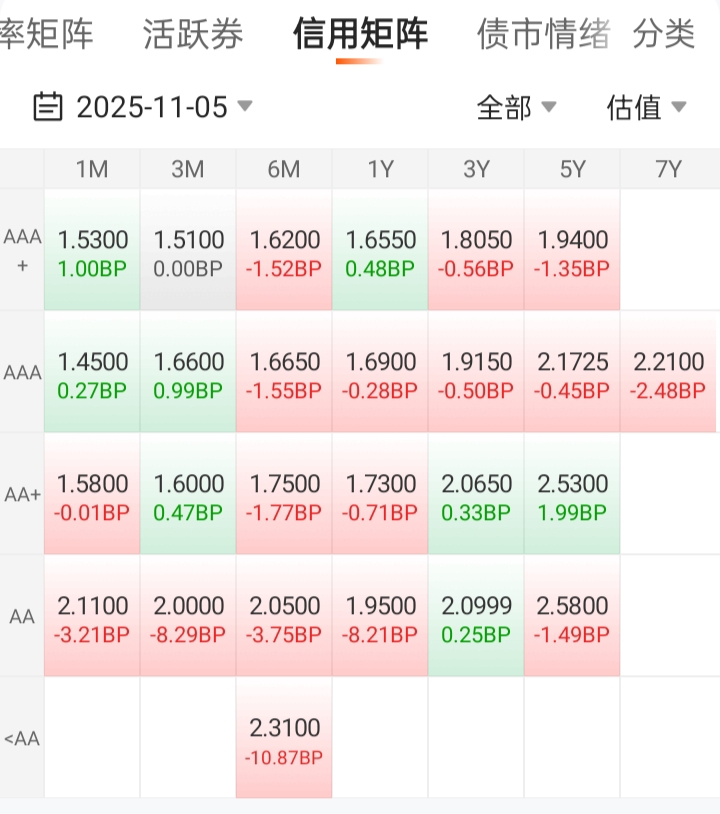Select the 信用矩阵 tab
Viewport: 720px width, 814px height.
point(360,35)
